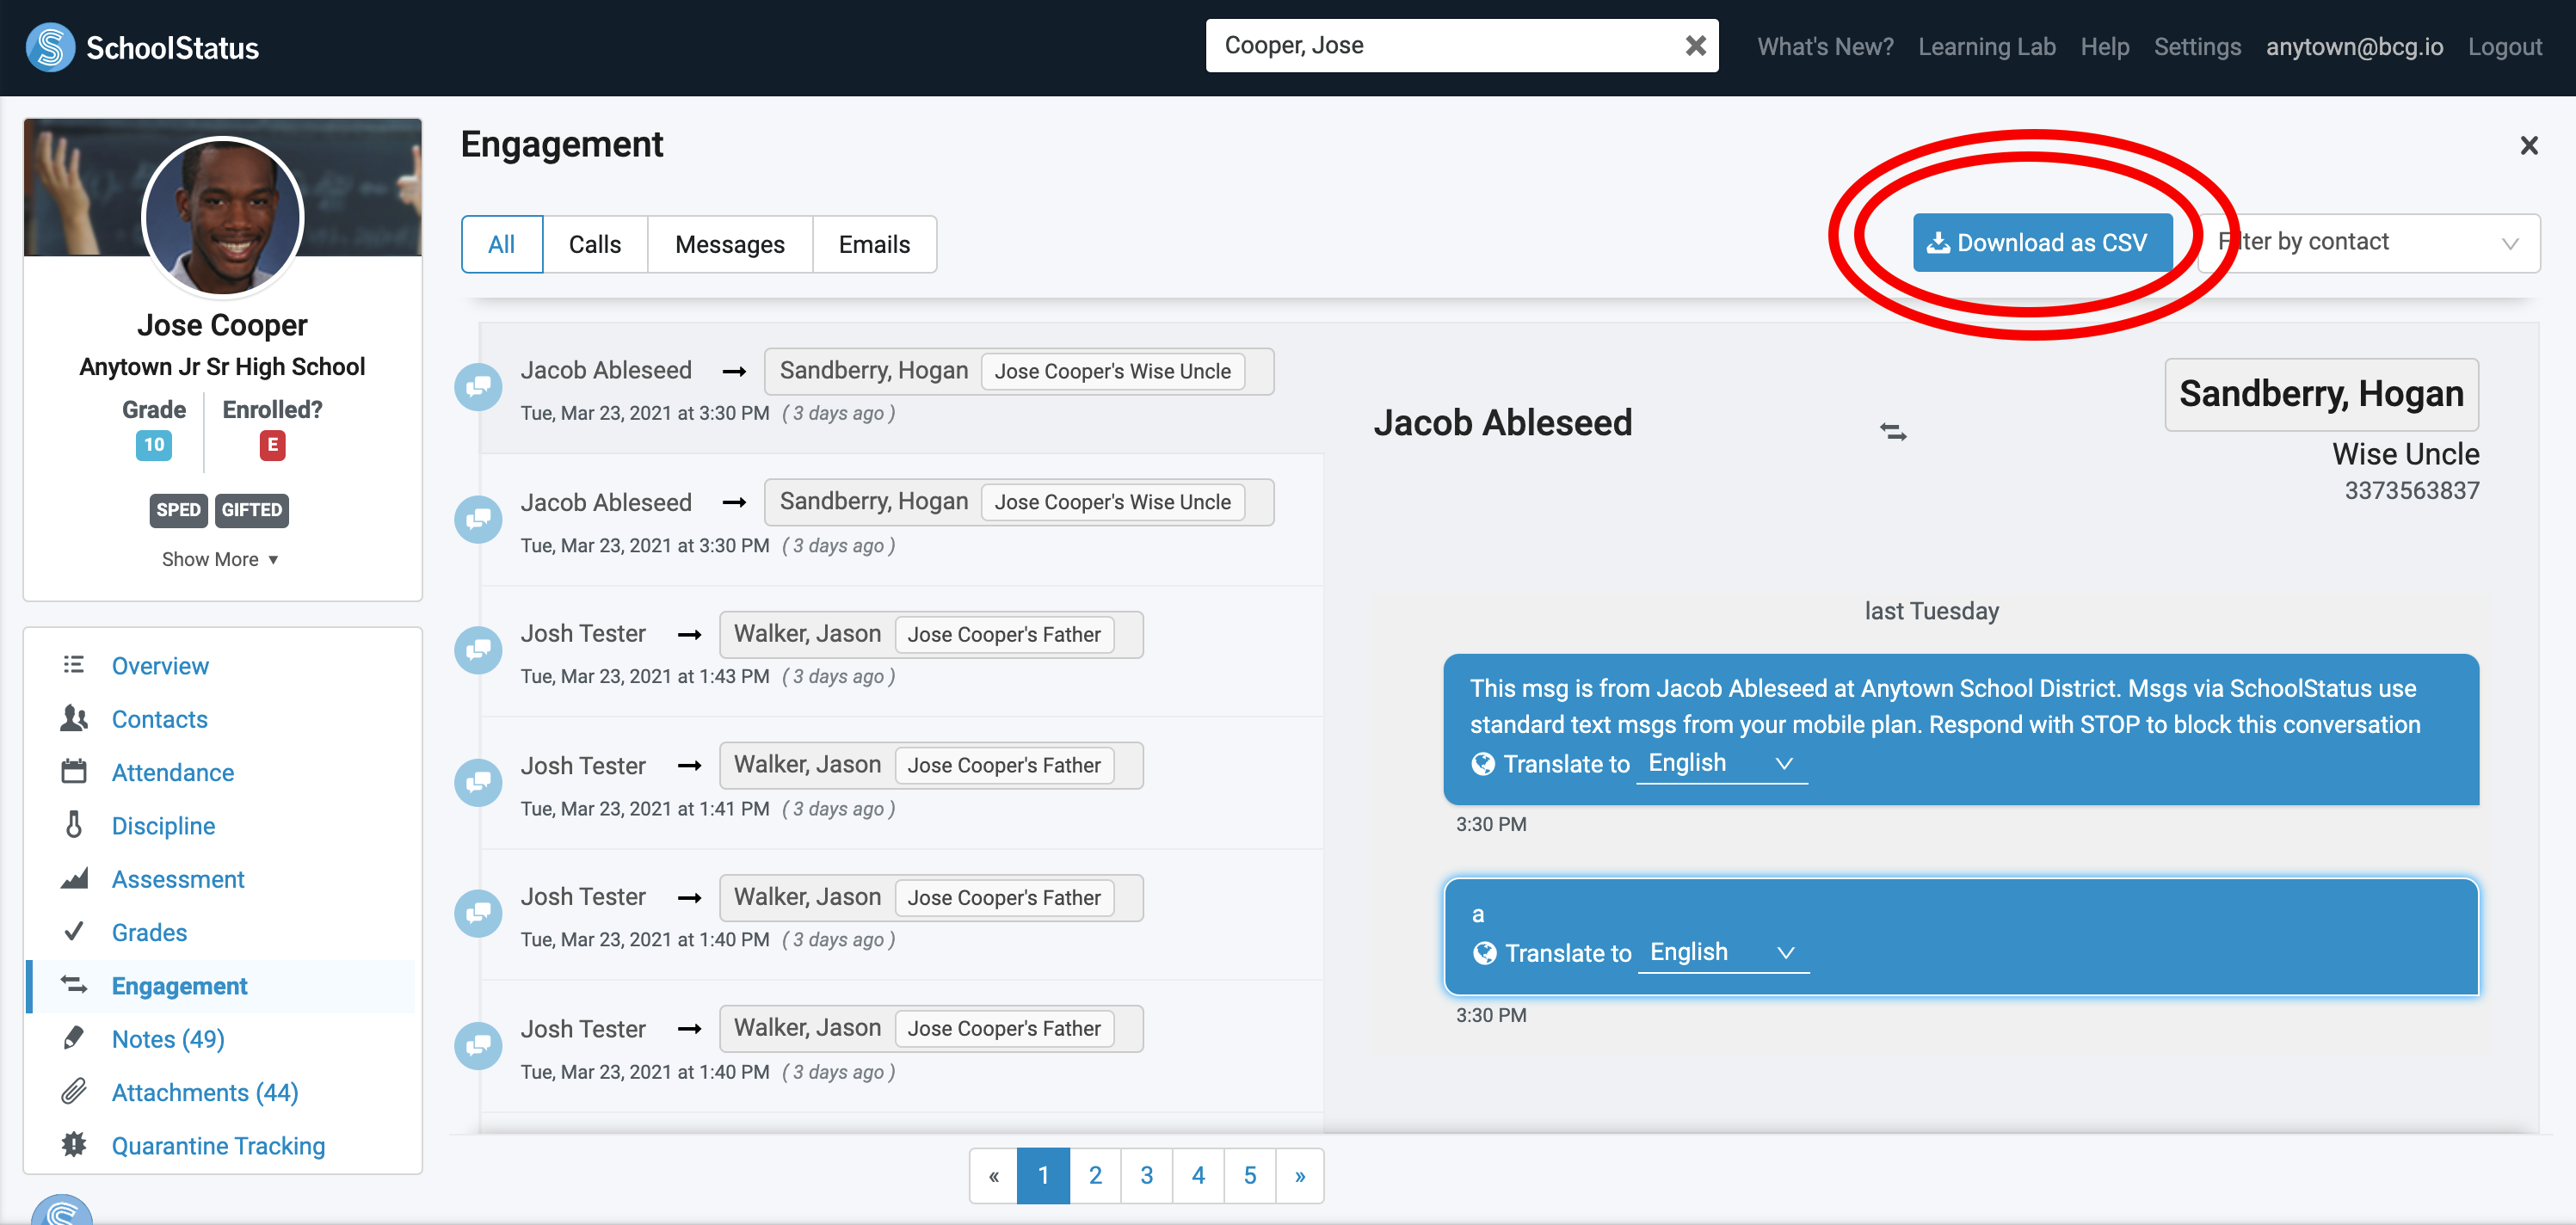Open Notes (49)
Screen dimensions: 2576x1225
[168, 1038]
